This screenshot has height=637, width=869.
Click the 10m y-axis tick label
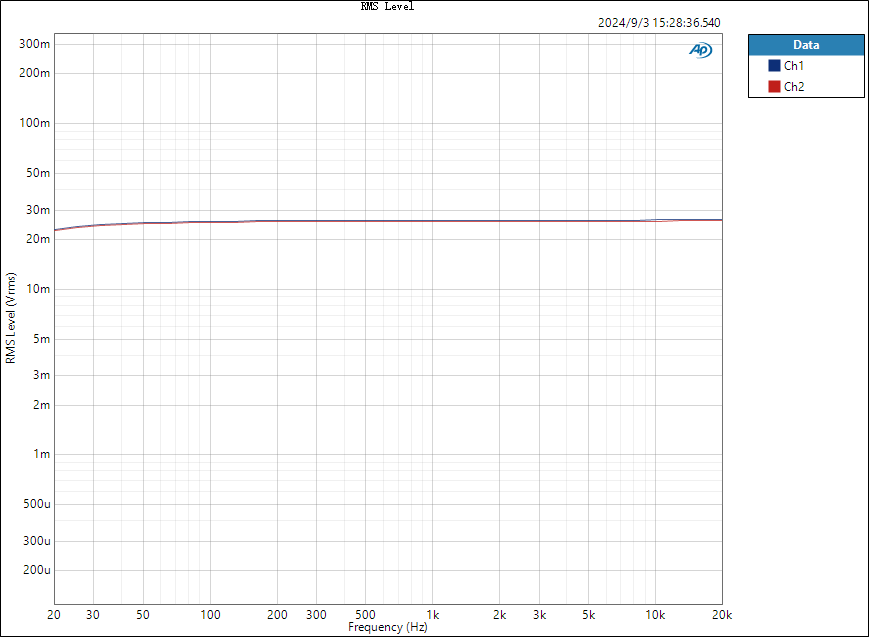pyautogui.click(x=38, y=289)
